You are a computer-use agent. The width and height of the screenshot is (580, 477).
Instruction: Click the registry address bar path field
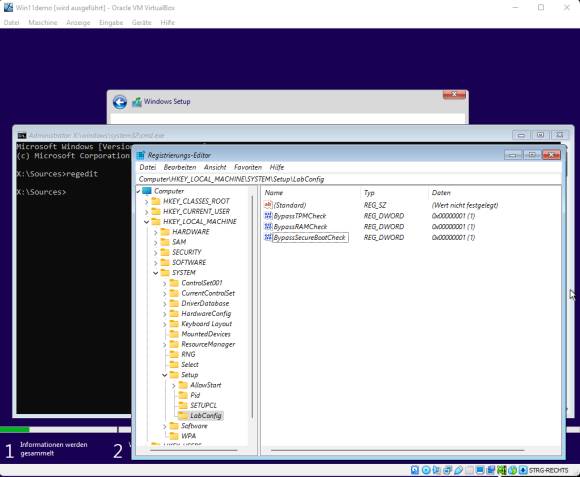349,179
